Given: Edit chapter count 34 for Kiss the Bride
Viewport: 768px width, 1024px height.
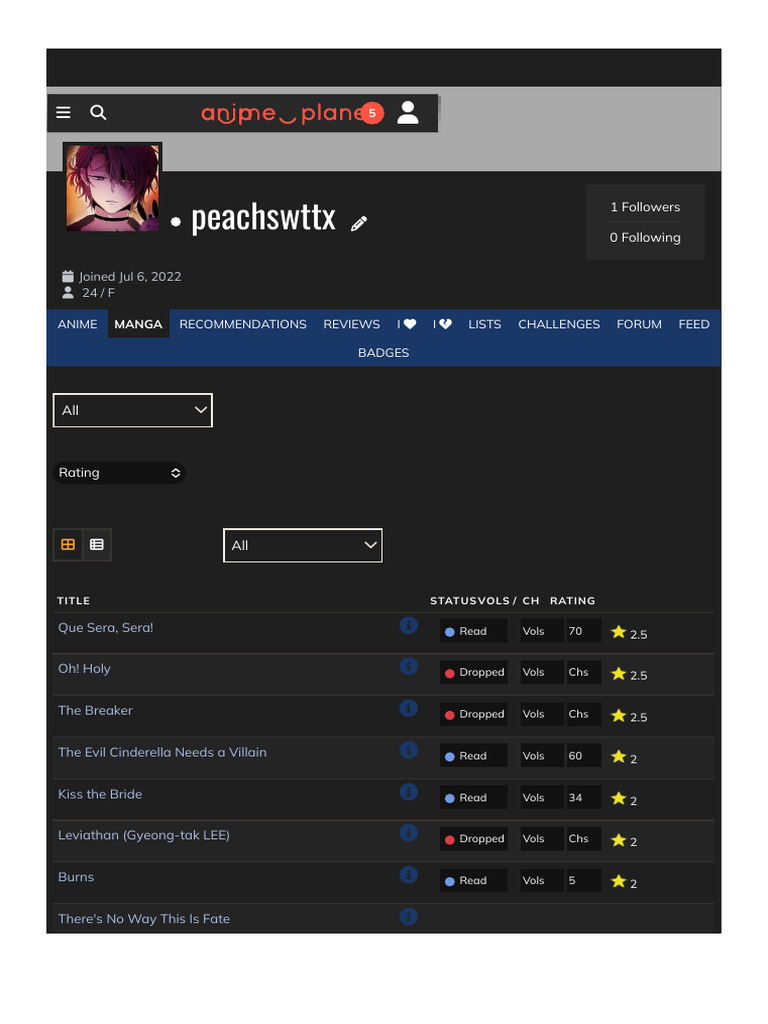Looking at the screenshot, I should click(583, 797).
